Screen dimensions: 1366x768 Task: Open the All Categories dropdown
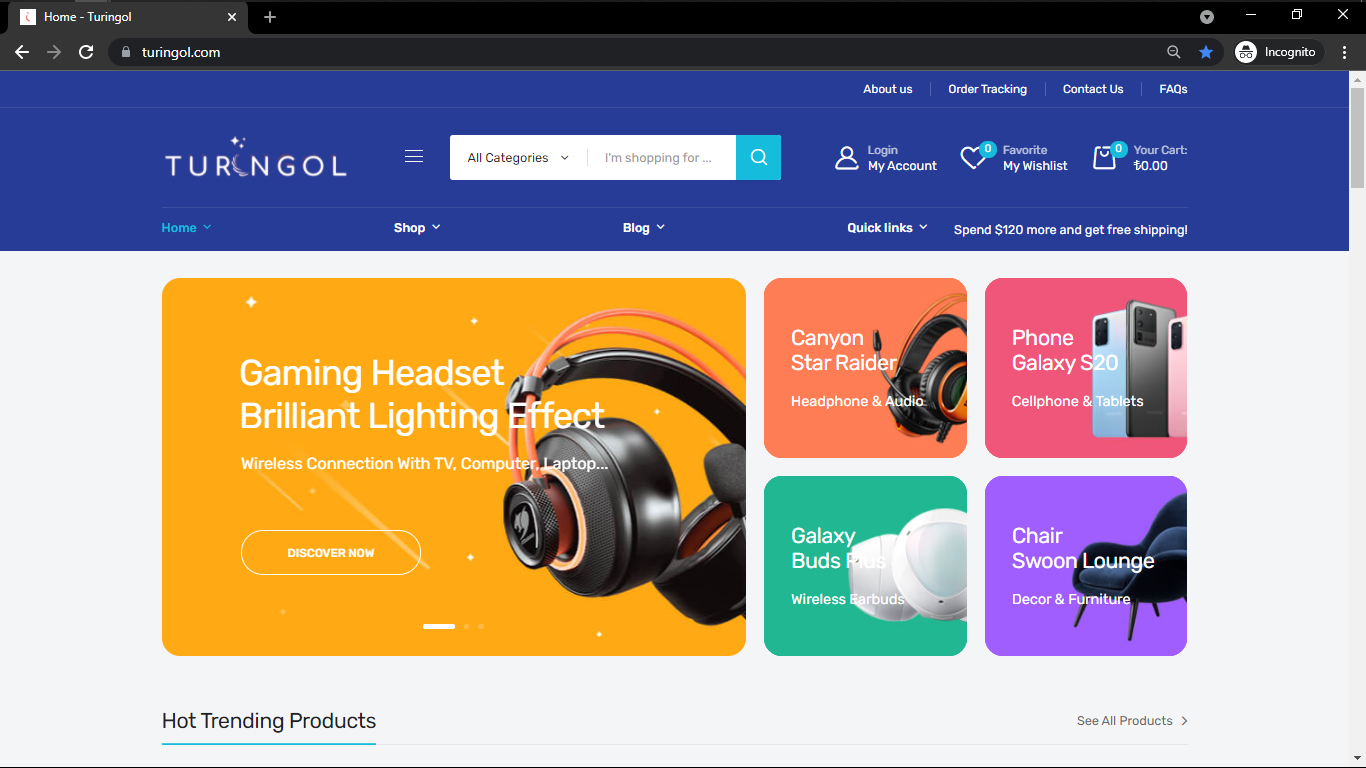tap(518, 158)
